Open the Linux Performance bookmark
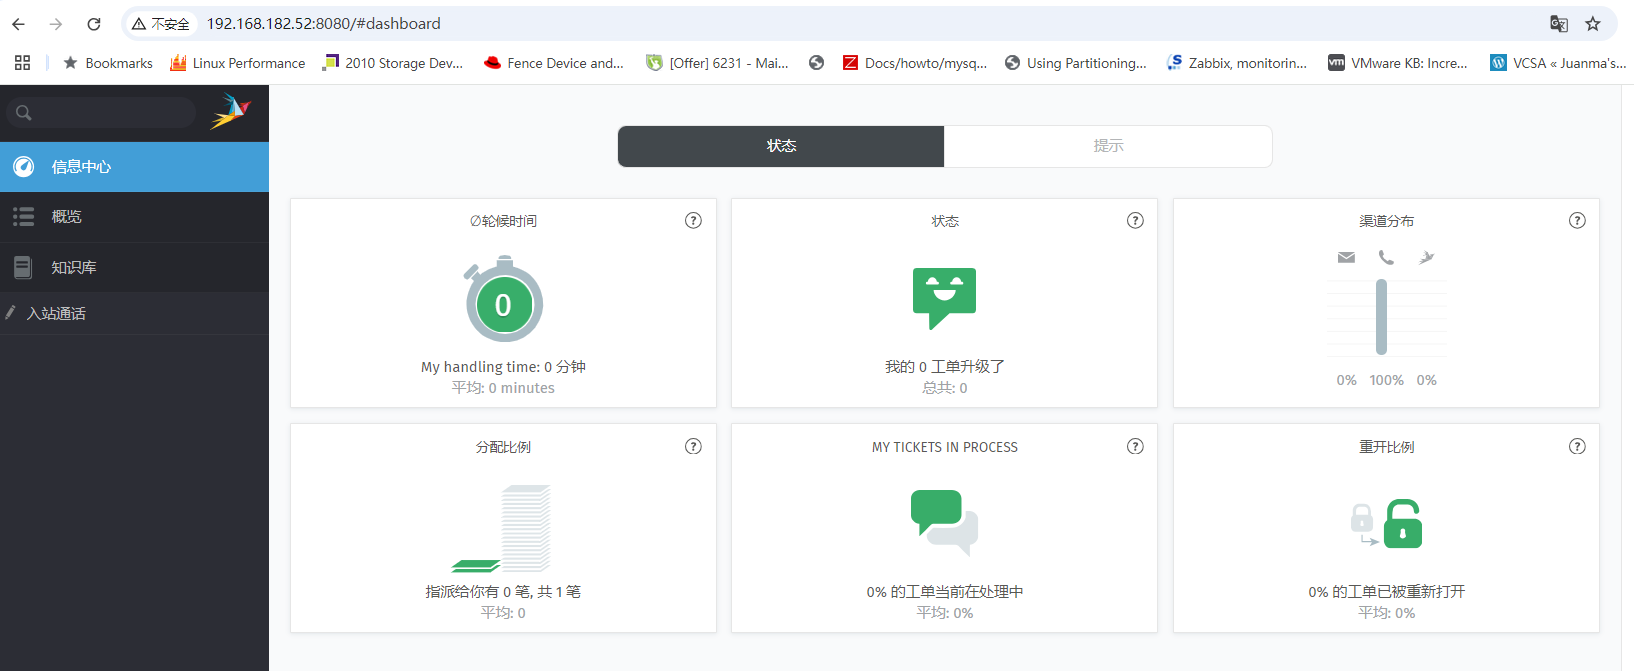The height and width of the screenshot is (671, 1634). click(238, 63)
